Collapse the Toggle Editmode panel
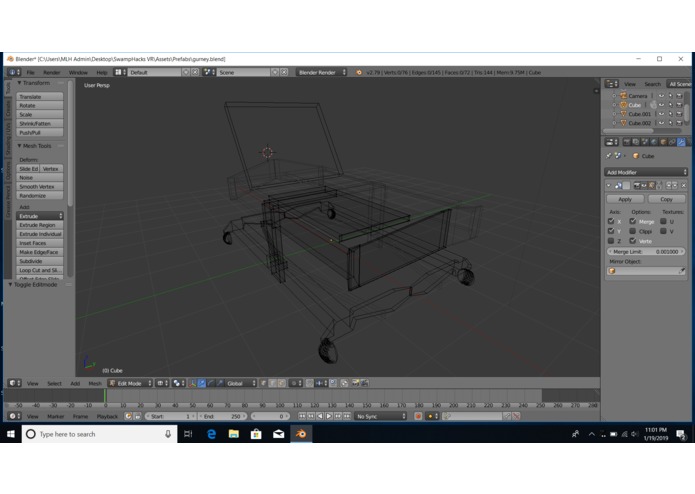This screenshot has height=494, width=695. click(x=10, y=284)
